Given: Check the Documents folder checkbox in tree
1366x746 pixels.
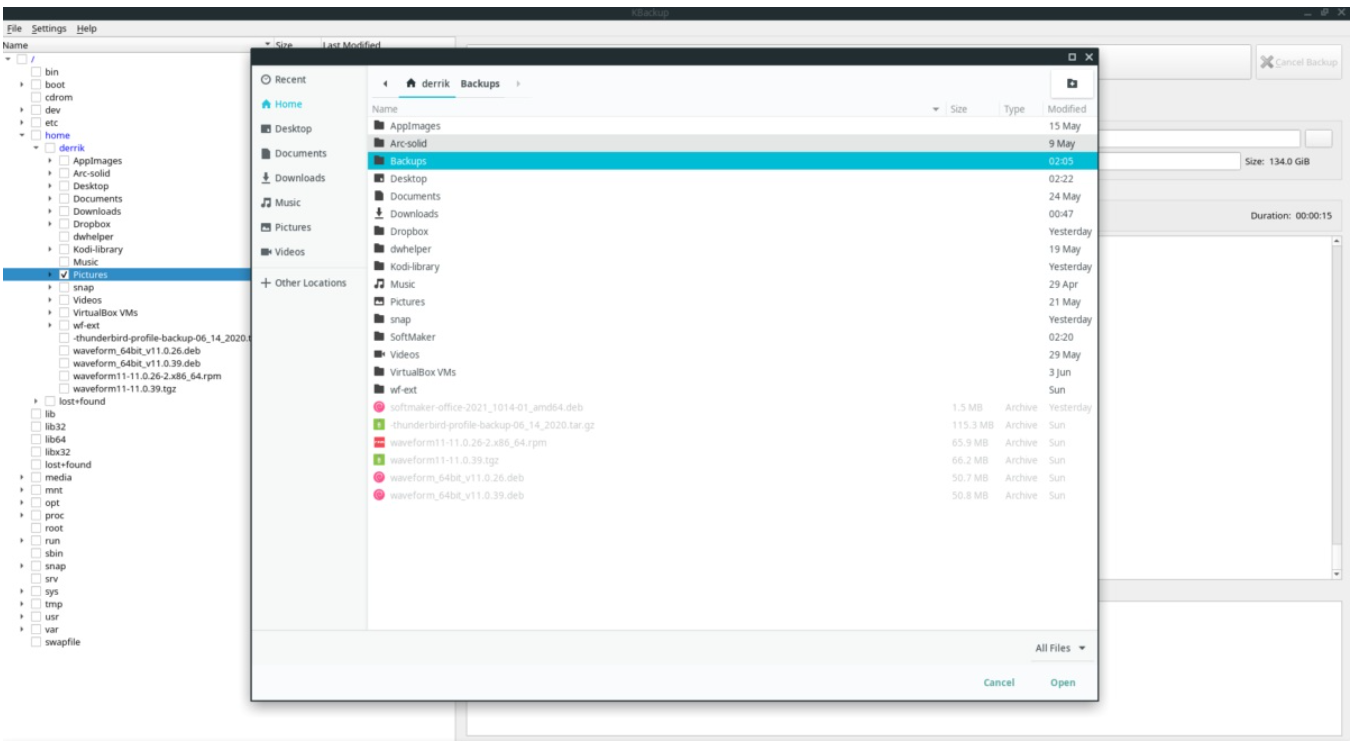Looking at the screenshot, I should point(64,199).
